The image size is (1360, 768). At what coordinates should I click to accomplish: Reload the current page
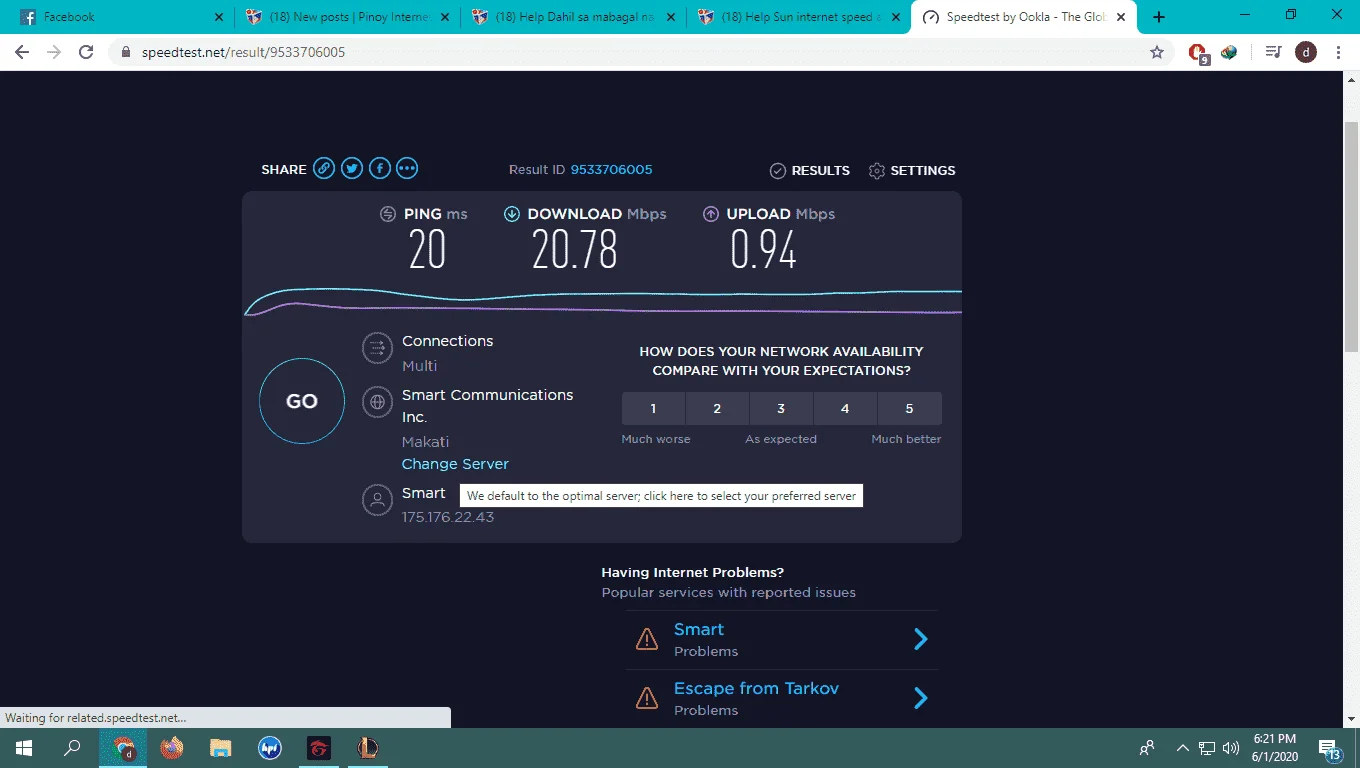86,52
